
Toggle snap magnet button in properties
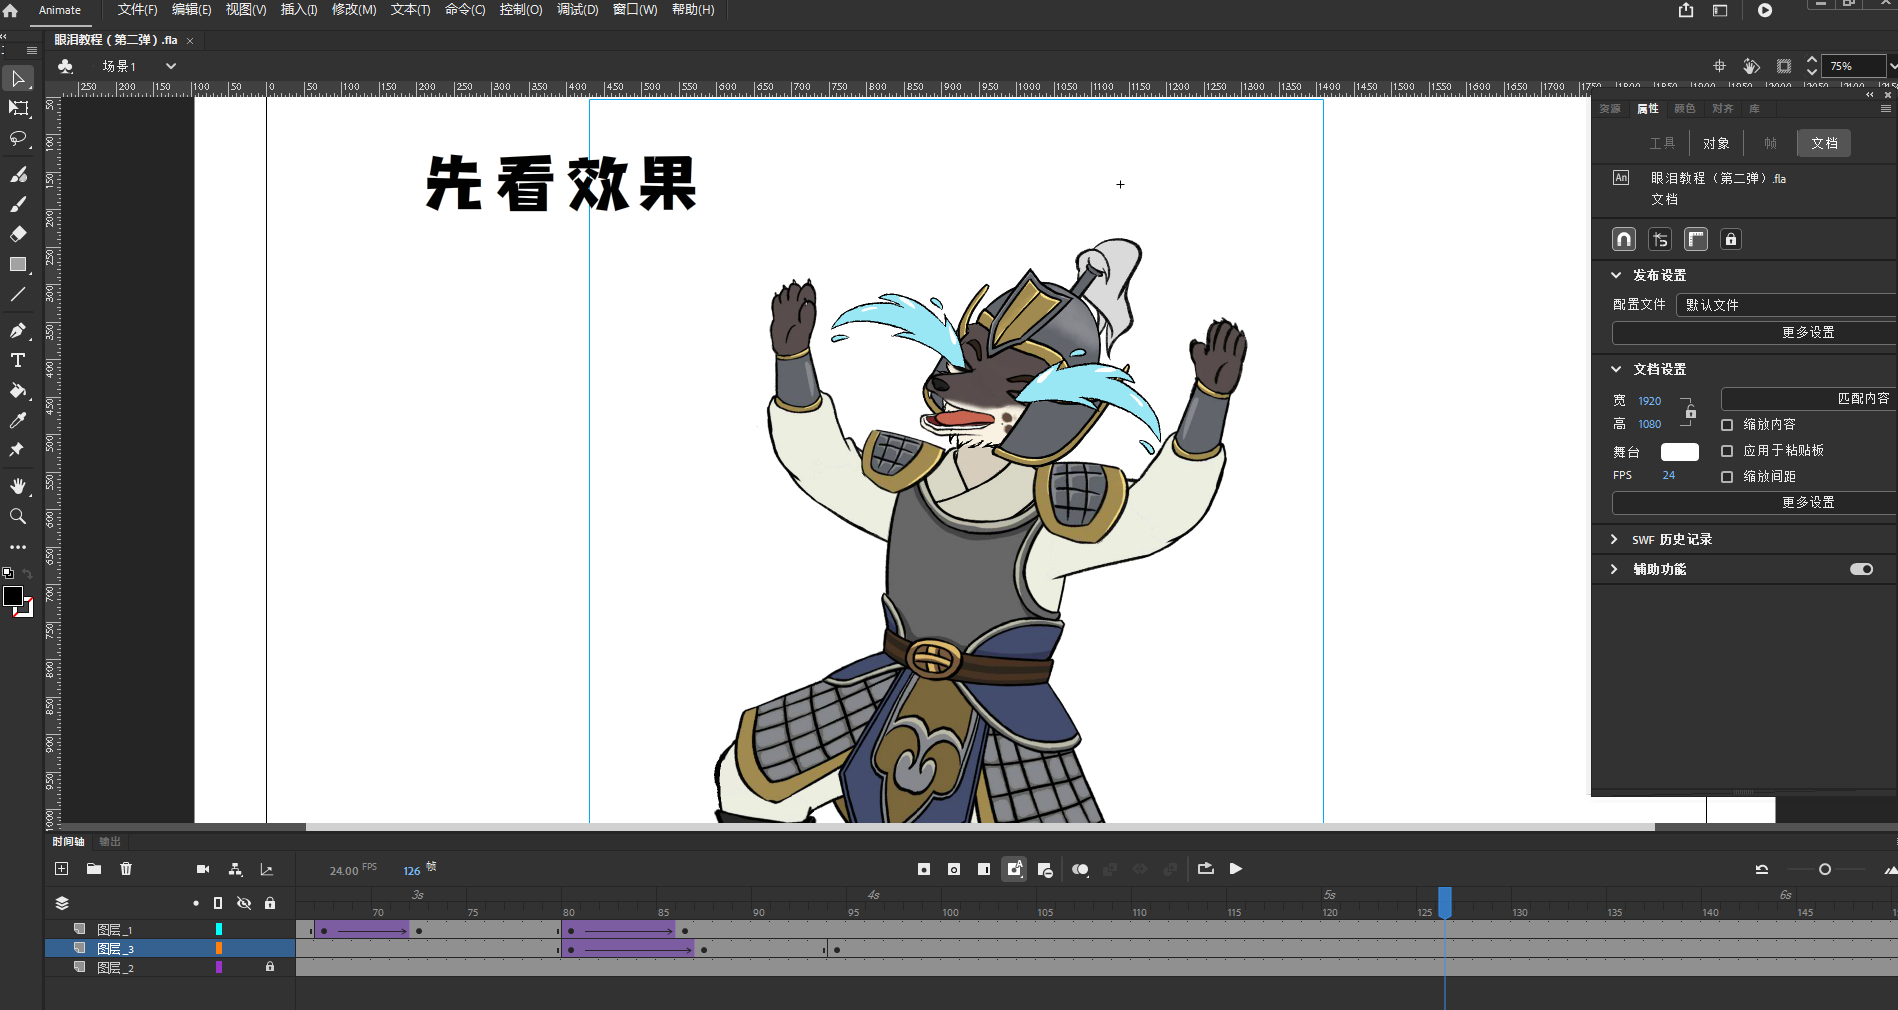[x=1624, y=239]
